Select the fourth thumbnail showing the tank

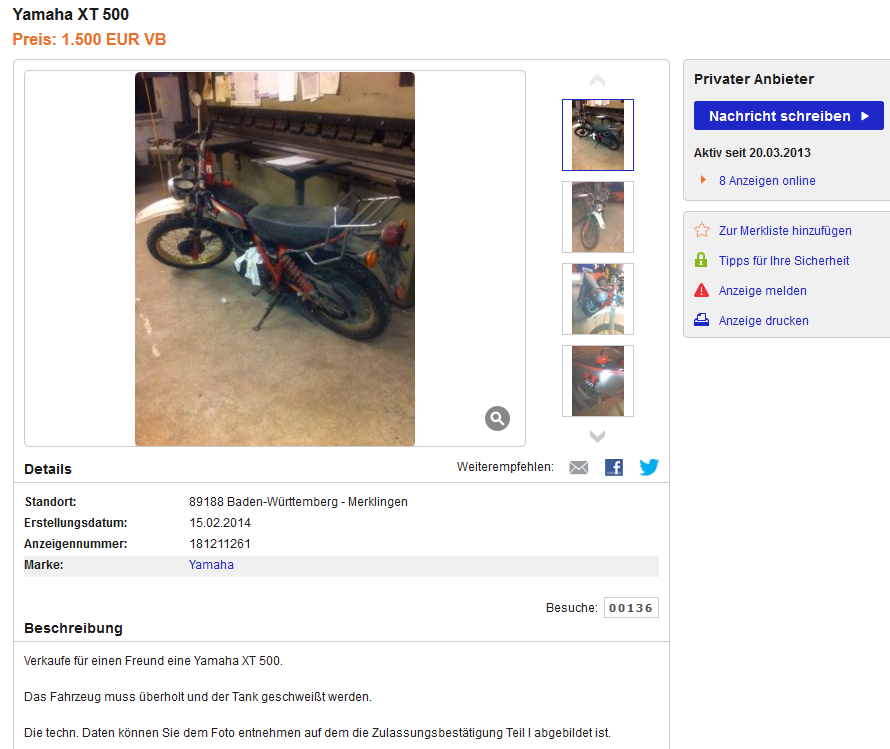(598, 381)
